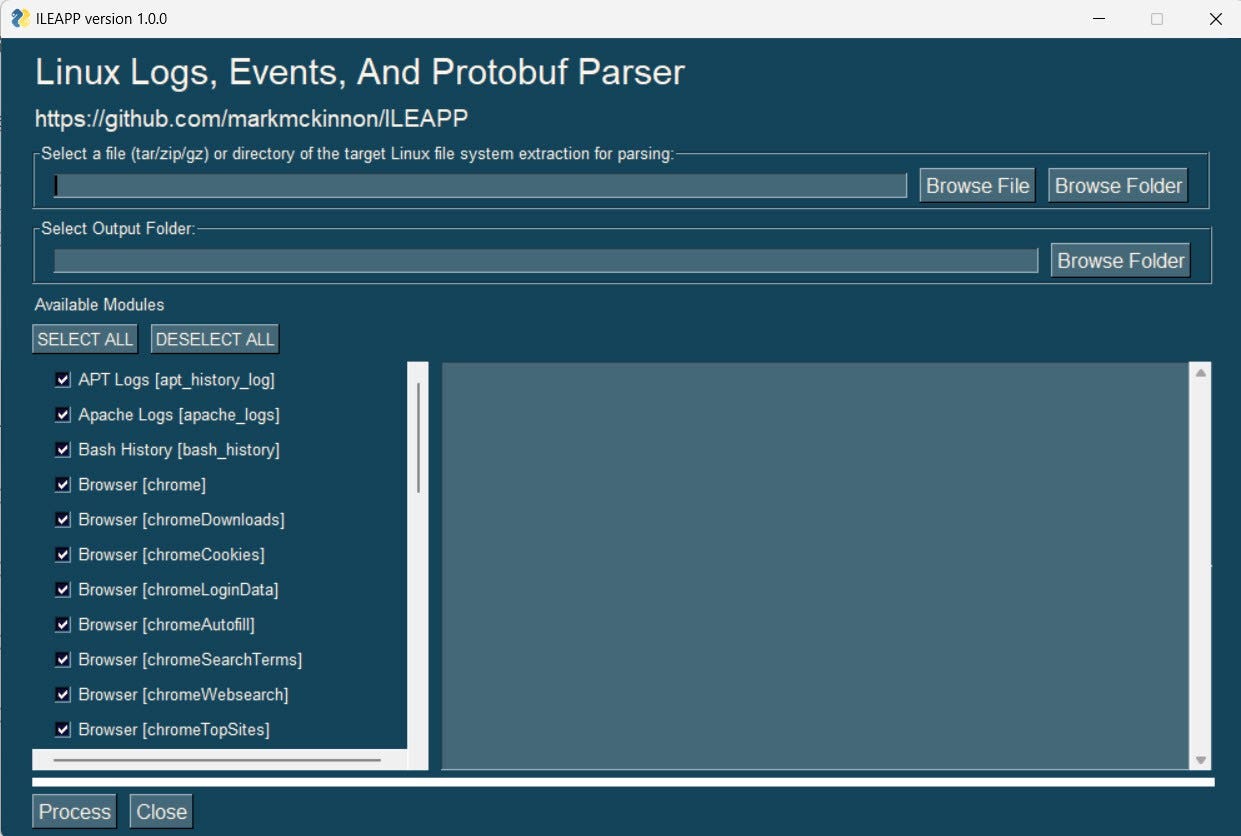Click the 'Available Modules' label
This screenshot has height=836, width=1241.
coord(99,304)
